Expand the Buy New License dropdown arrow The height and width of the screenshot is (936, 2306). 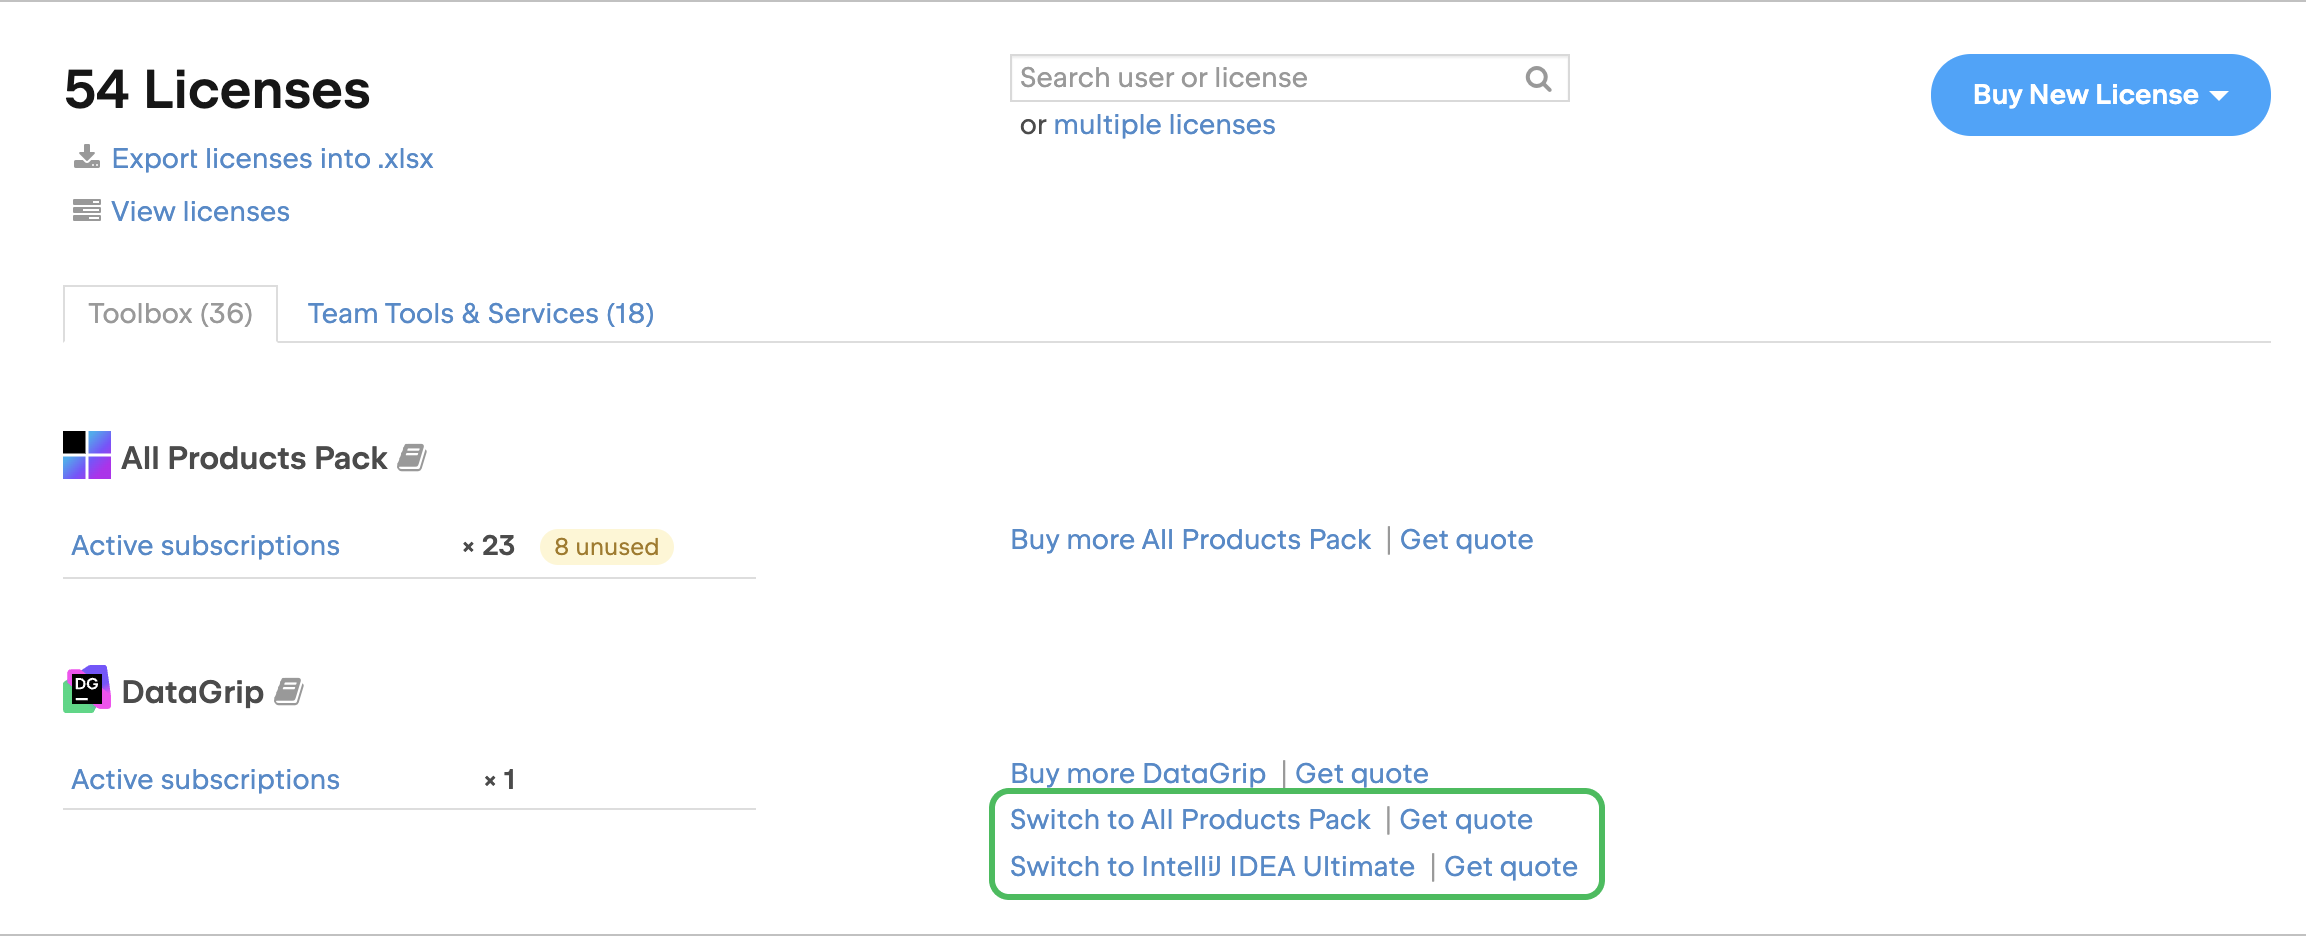coord(2221,95)
